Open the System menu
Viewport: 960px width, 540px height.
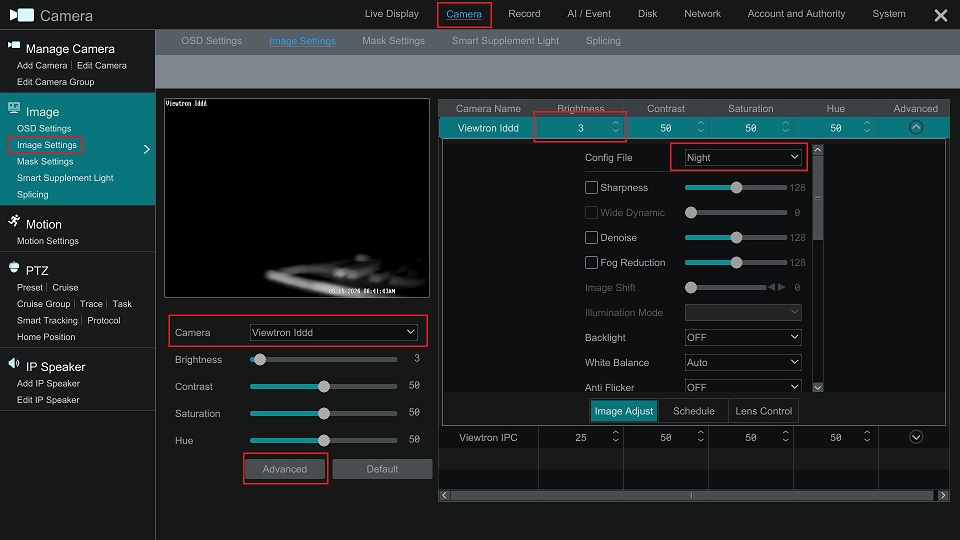point(888,13)
